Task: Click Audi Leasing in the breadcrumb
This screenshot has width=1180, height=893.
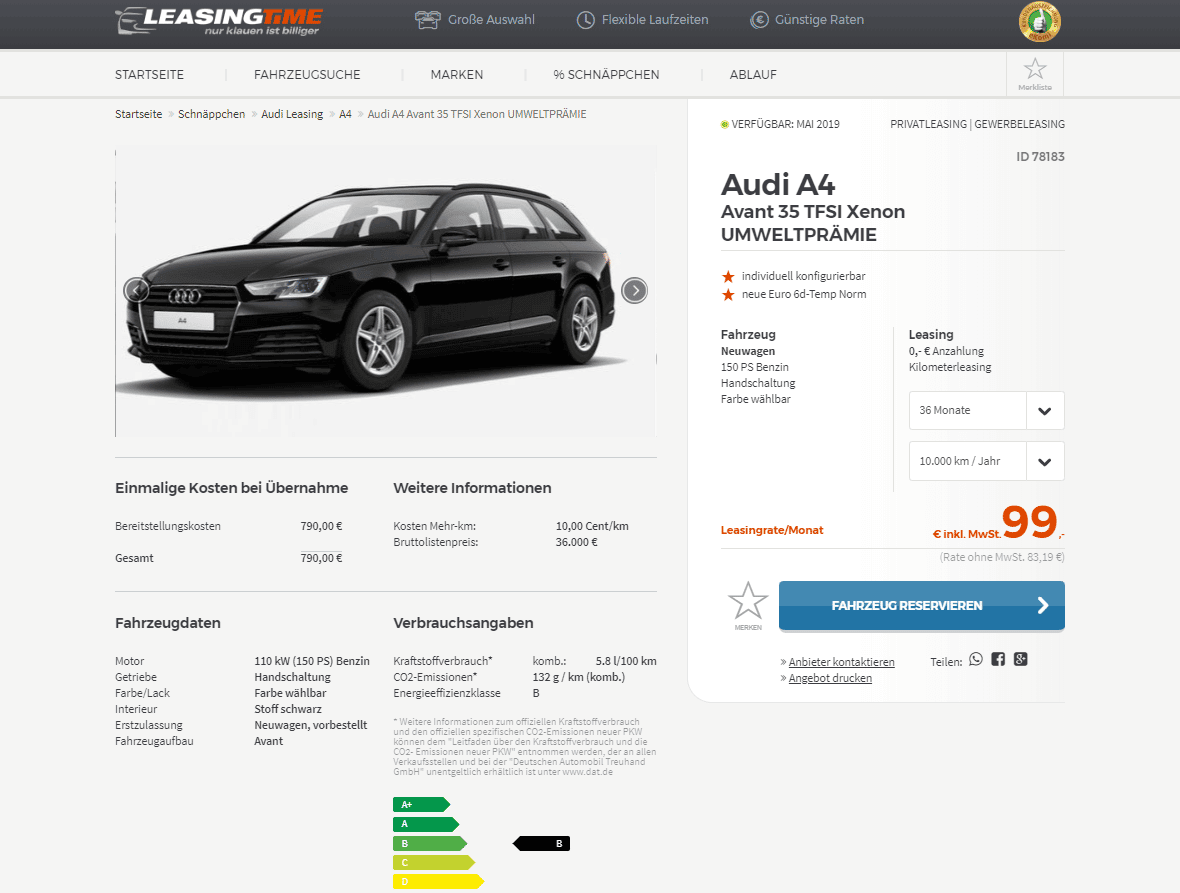Action: tap(292, 114)
